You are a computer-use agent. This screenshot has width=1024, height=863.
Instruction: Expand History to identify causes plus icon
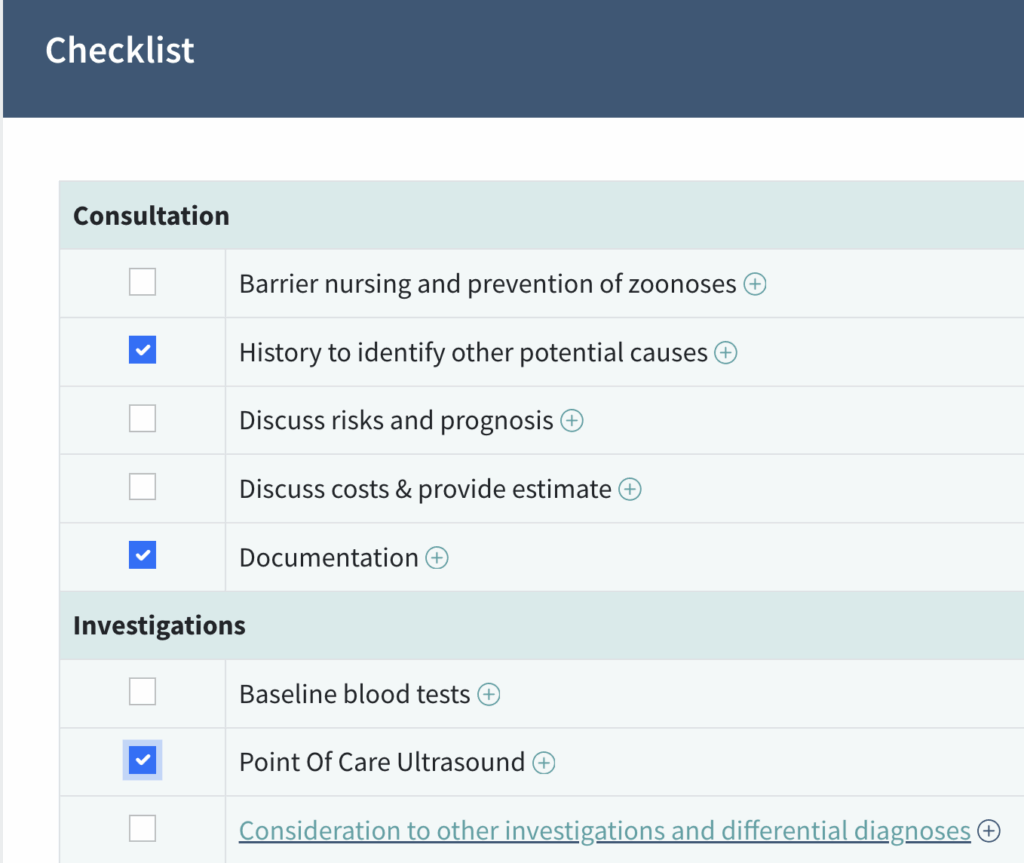[726, 353]
